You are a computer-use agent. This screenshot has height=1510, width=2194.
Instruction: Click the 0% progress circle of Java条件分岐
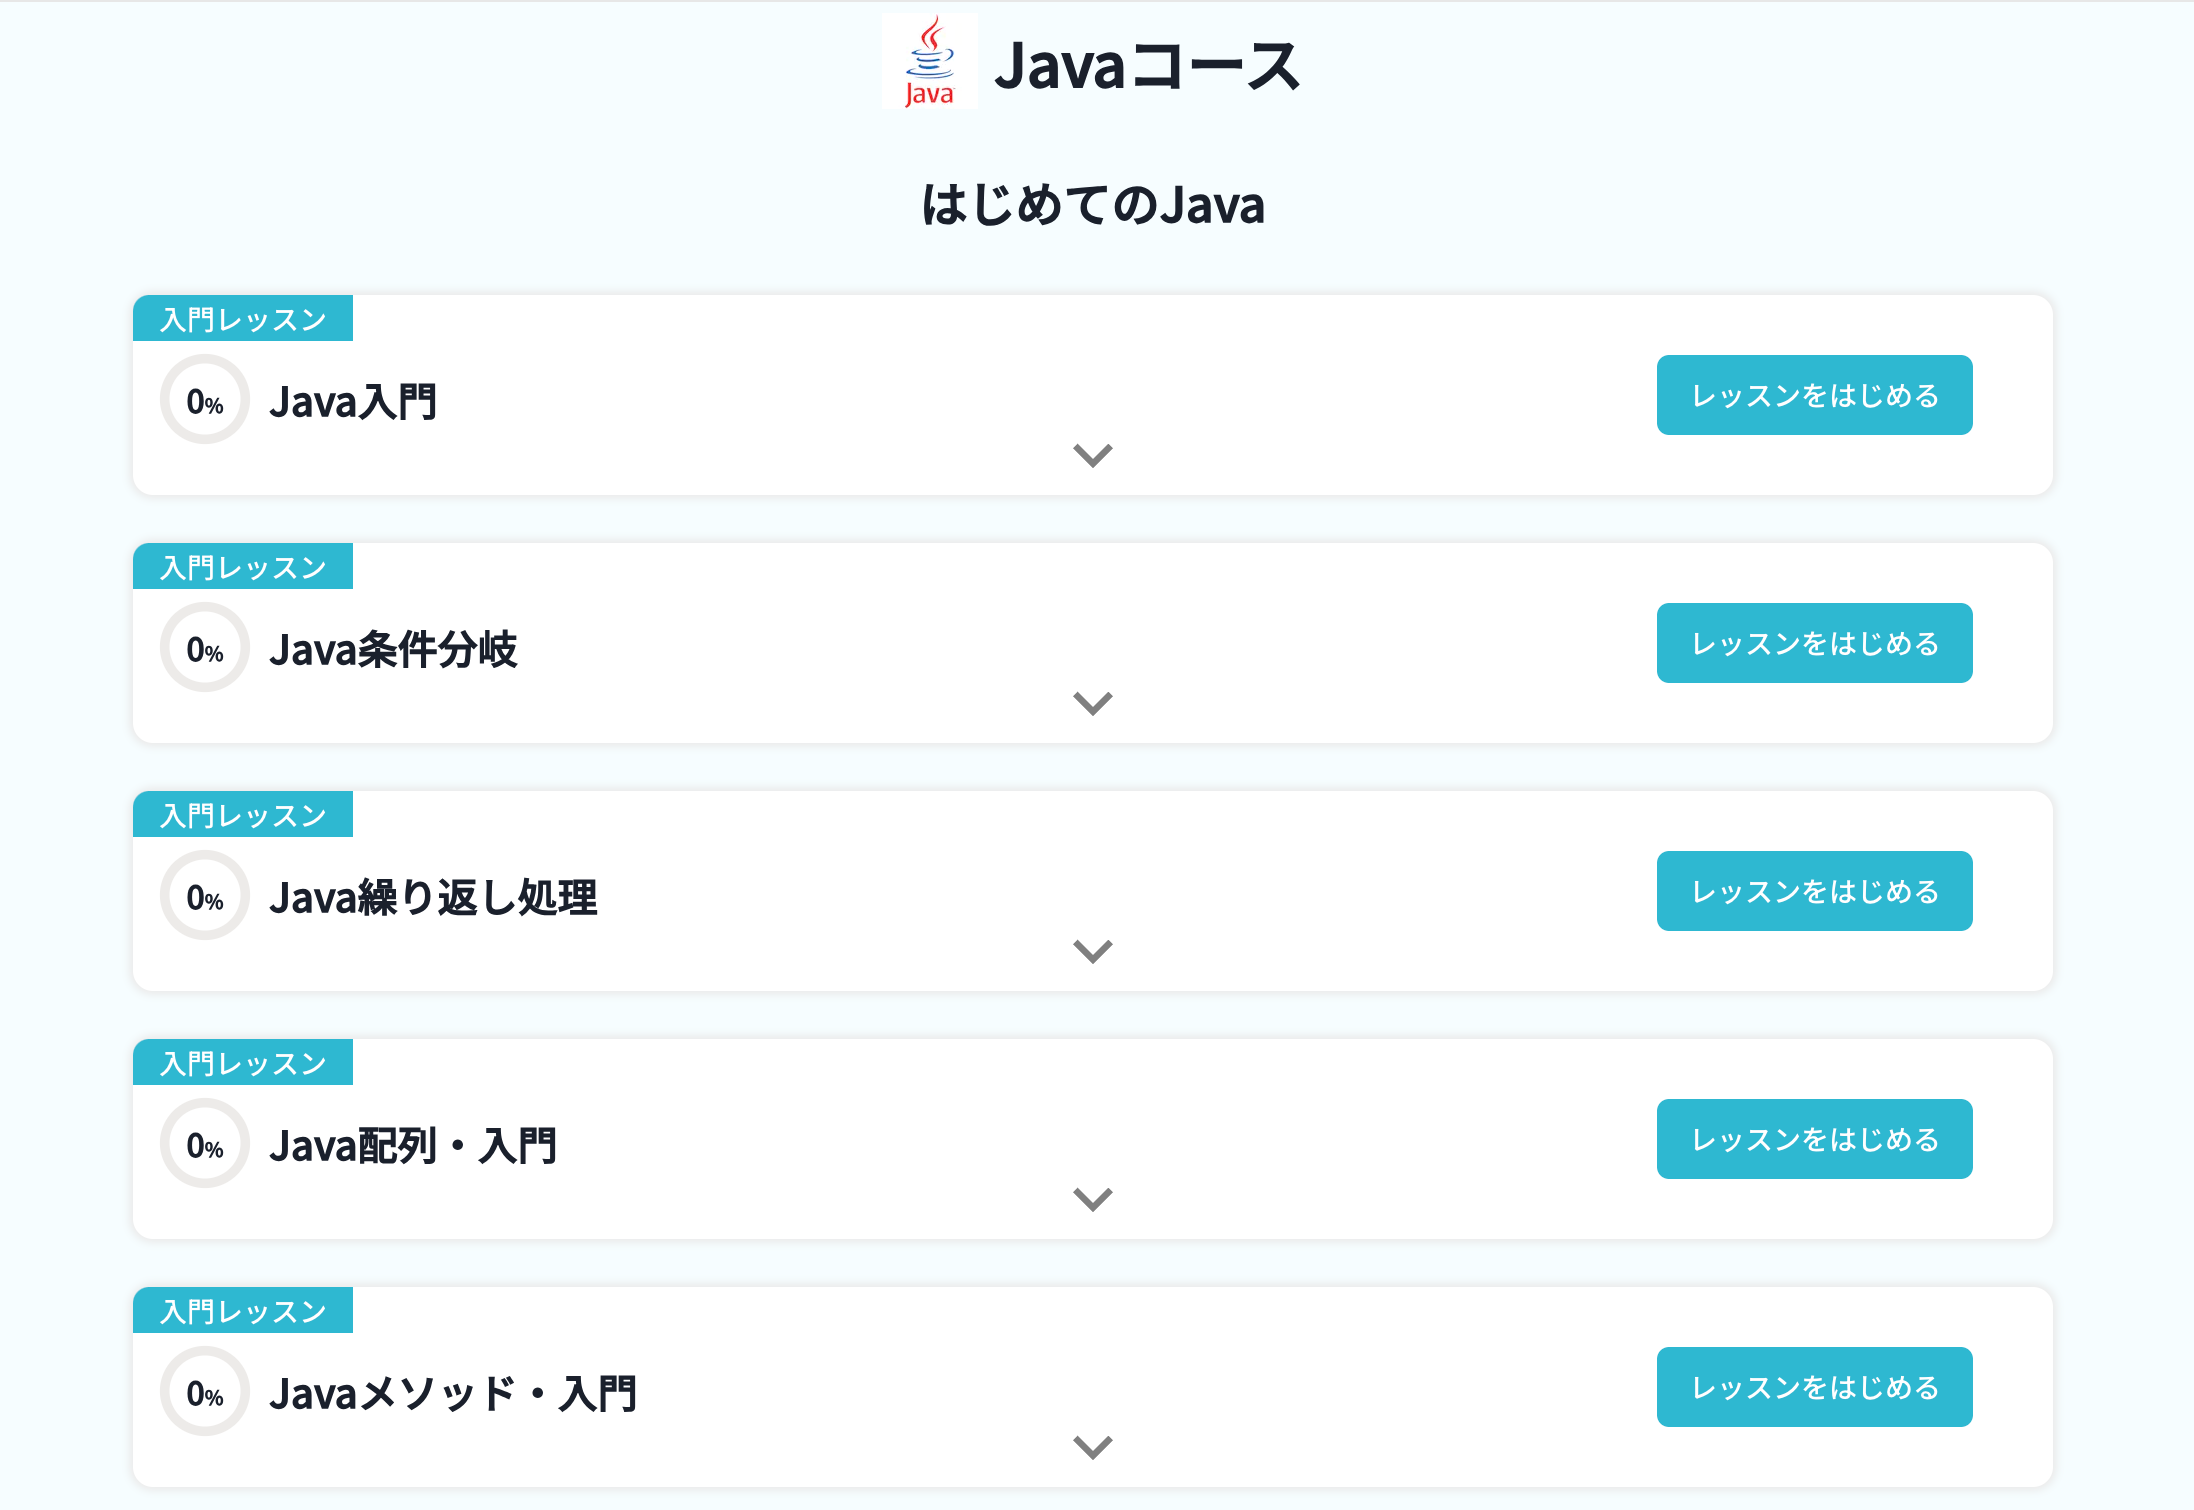(x=204, y=646)
